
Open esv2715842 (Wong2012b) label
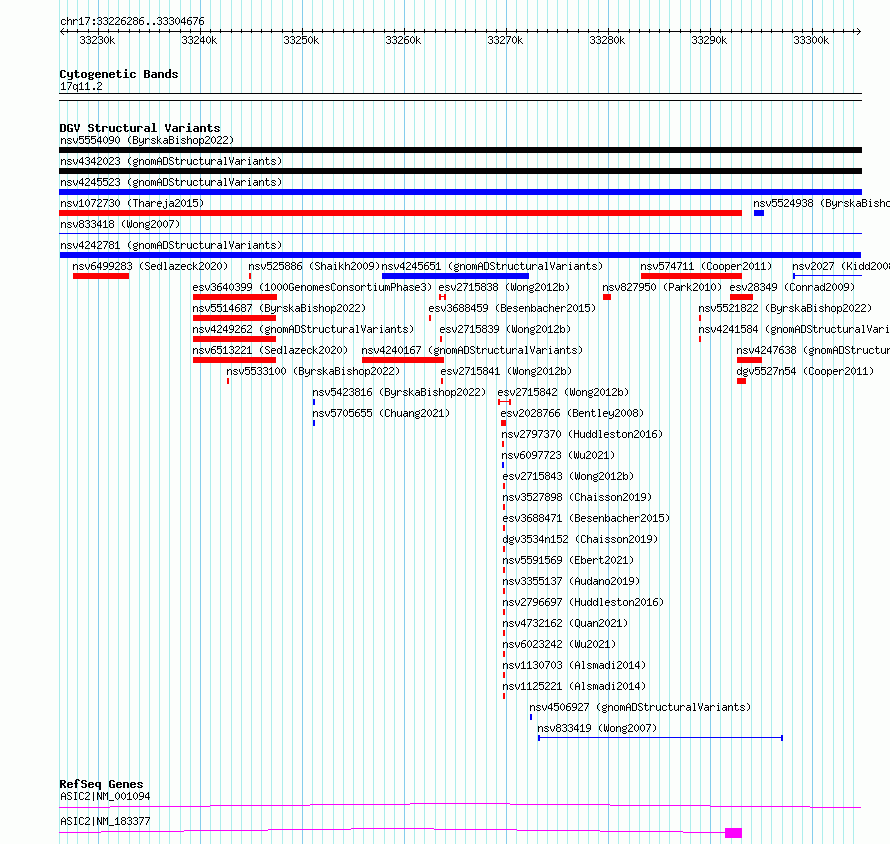[x=563, y=392]
